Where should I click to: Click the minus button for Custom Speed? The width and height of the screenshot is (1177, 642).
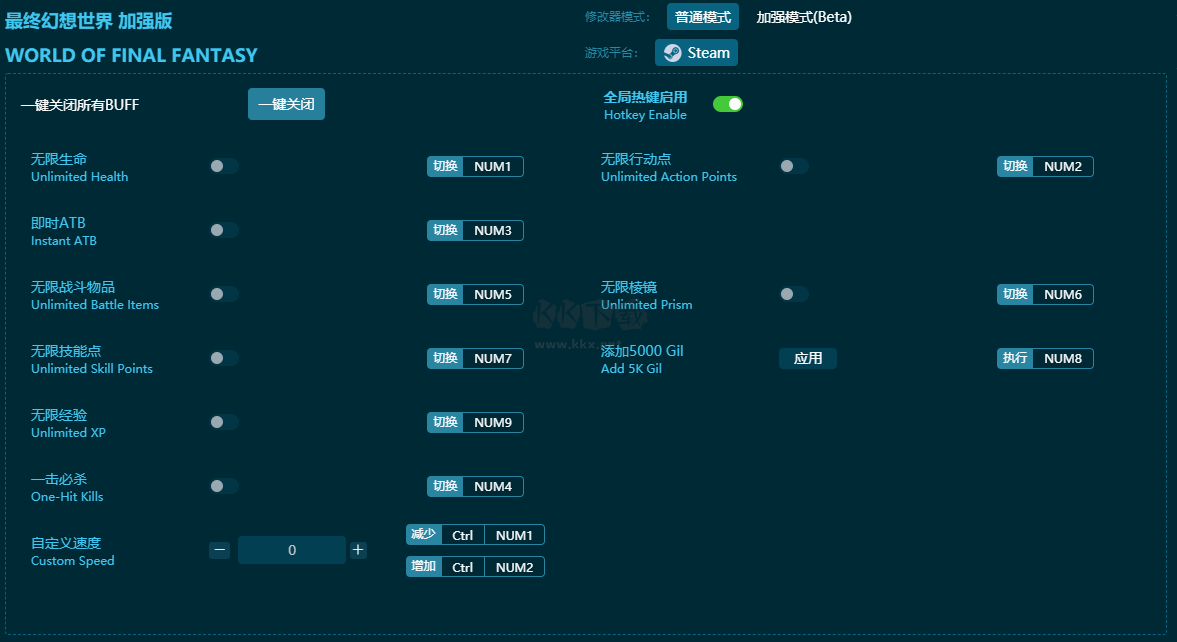[220, 550]
